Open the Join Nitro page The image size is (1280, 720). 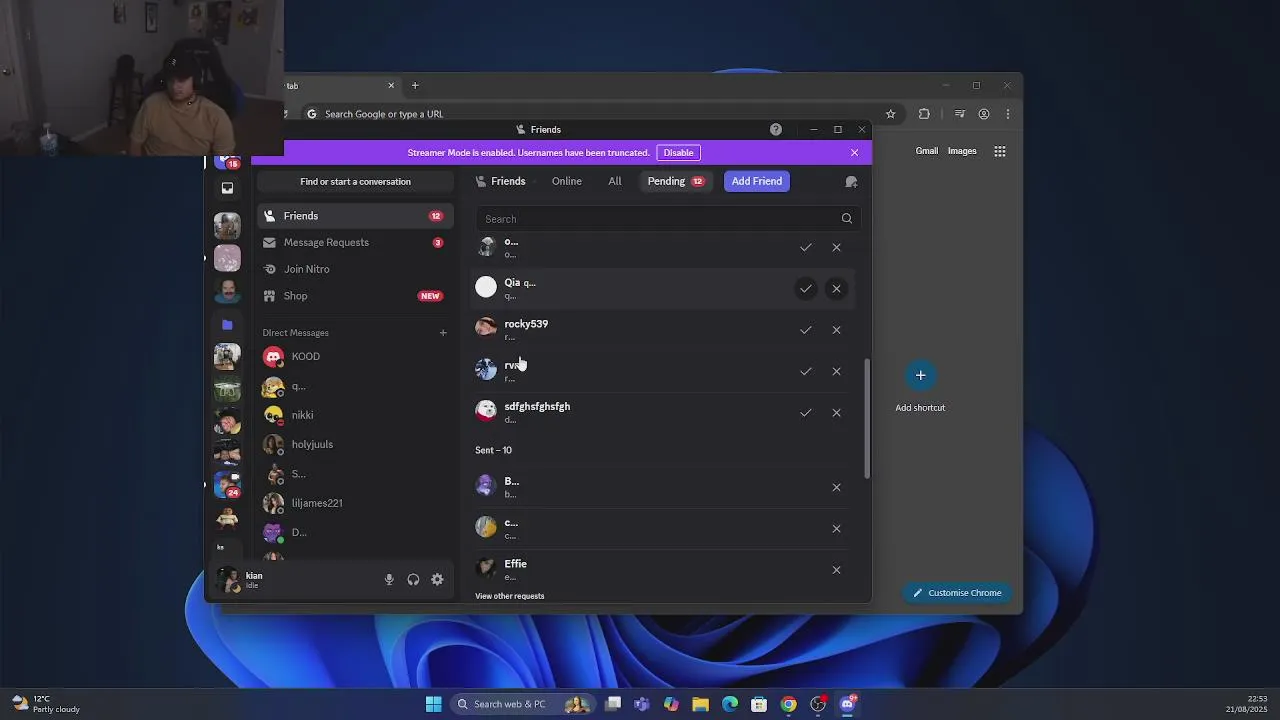click(x=355, y=269)
